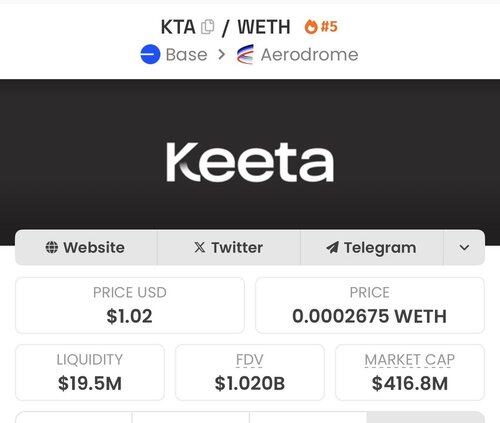Click the LIQUIDITY $19.5M box
This screenshot has height=423, width=500.
tap(90, 372)
